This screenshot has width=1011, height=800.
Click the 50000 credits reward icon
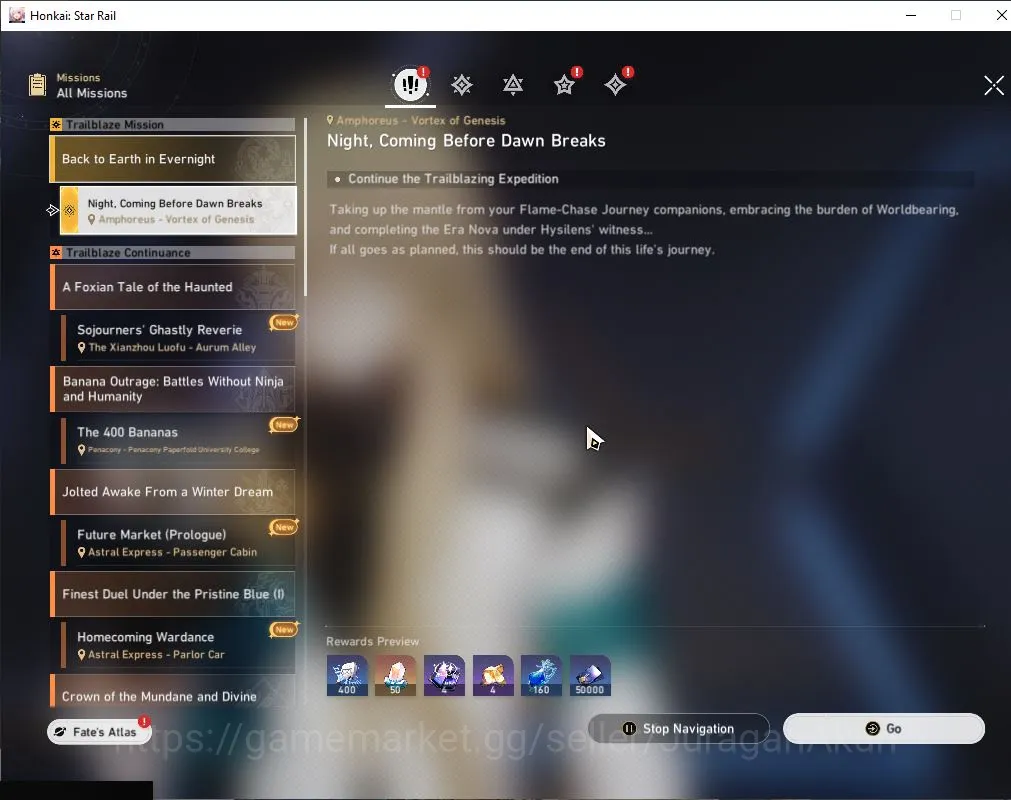click(589, 676)
